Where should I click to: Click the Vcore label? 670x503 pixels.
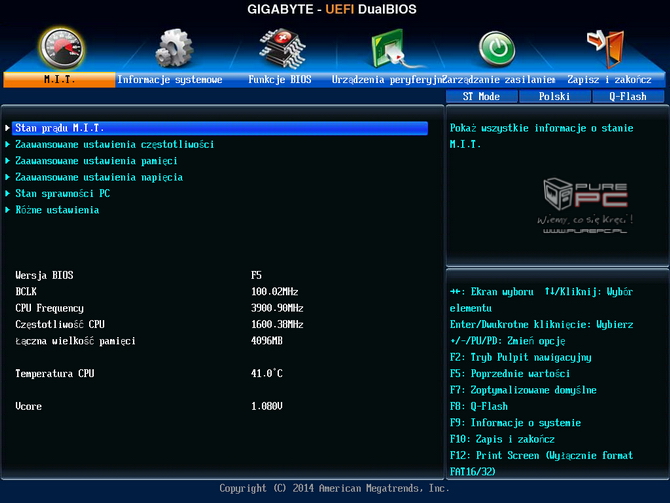29,406
